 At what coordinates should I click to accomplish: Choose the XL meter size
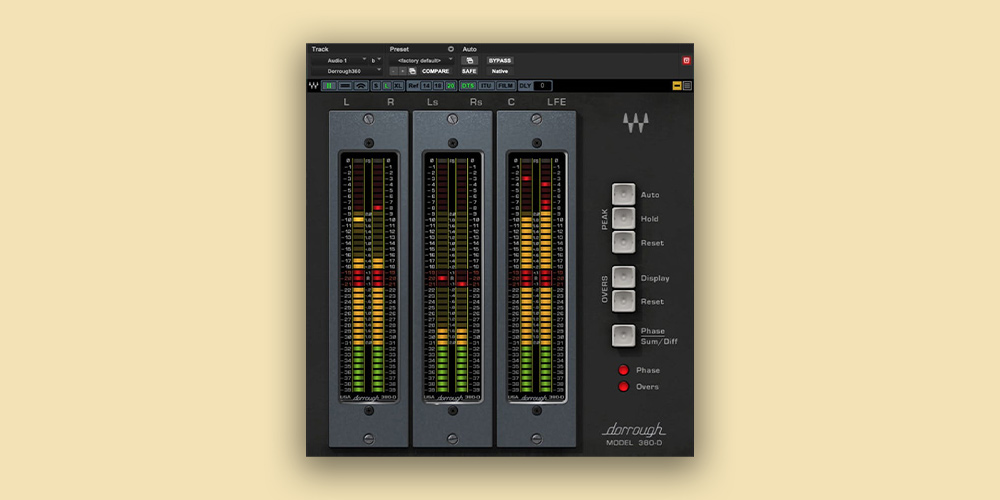(x=399, y=85)
